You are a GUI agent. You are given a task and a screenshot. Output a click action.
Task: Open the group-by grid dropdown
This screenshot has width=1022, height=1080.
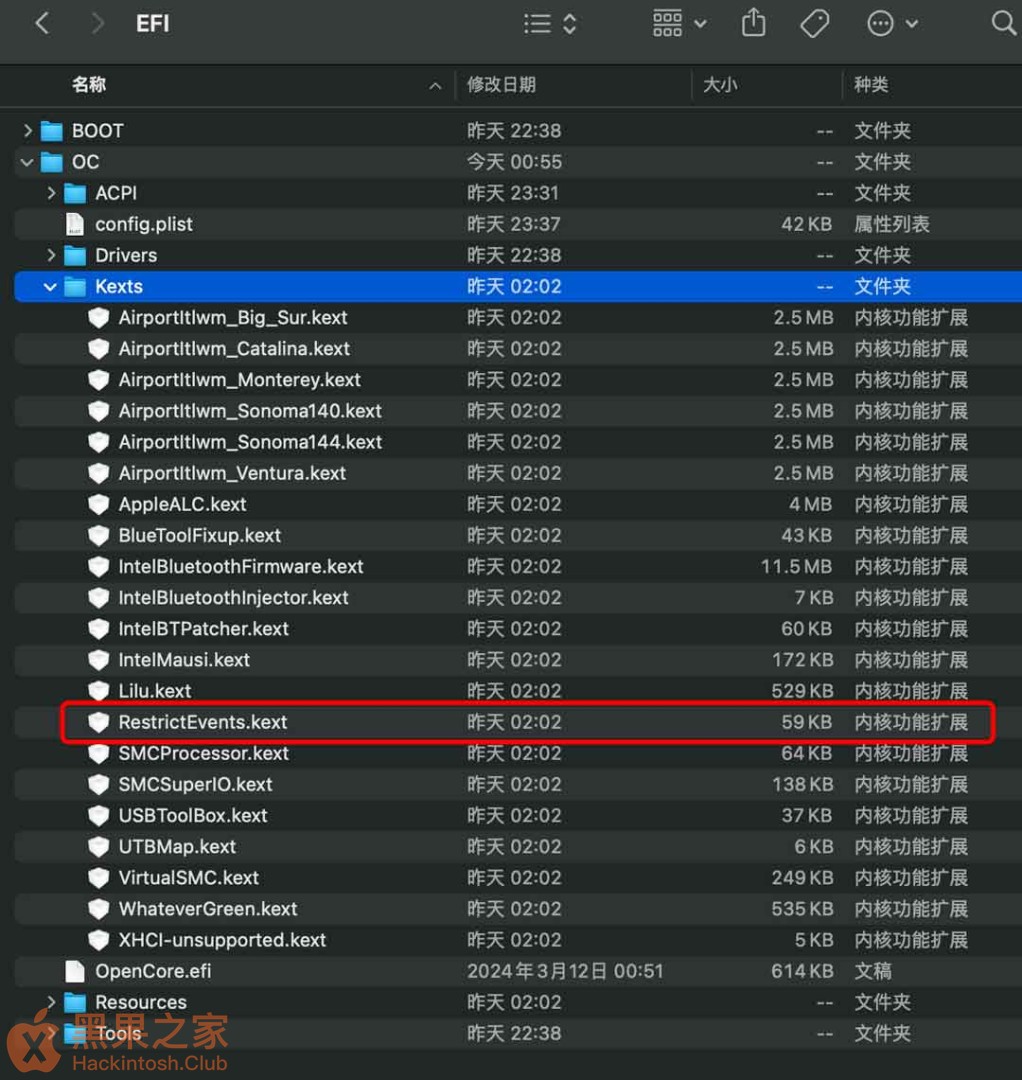pyautogui.click(x=679, y=23)
